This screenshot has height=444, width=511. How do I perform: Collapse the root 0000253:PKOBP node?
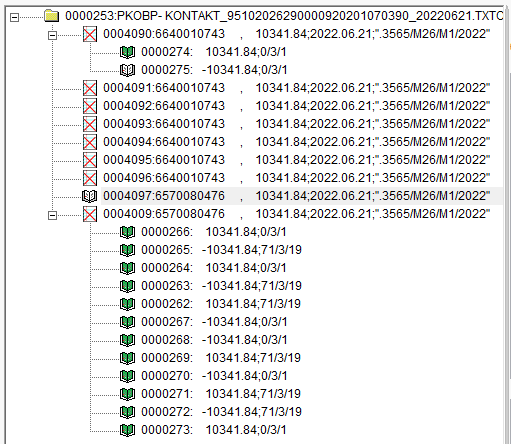pos(14,17)
